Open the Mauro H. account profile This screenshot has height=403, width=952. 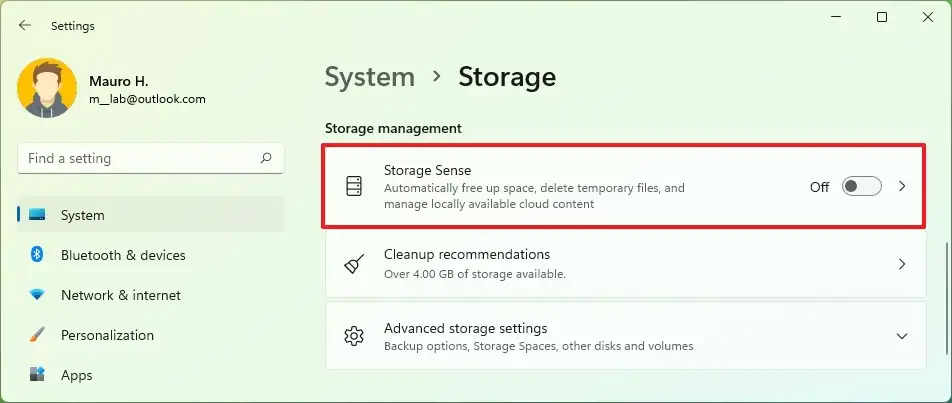coord(112,89)
